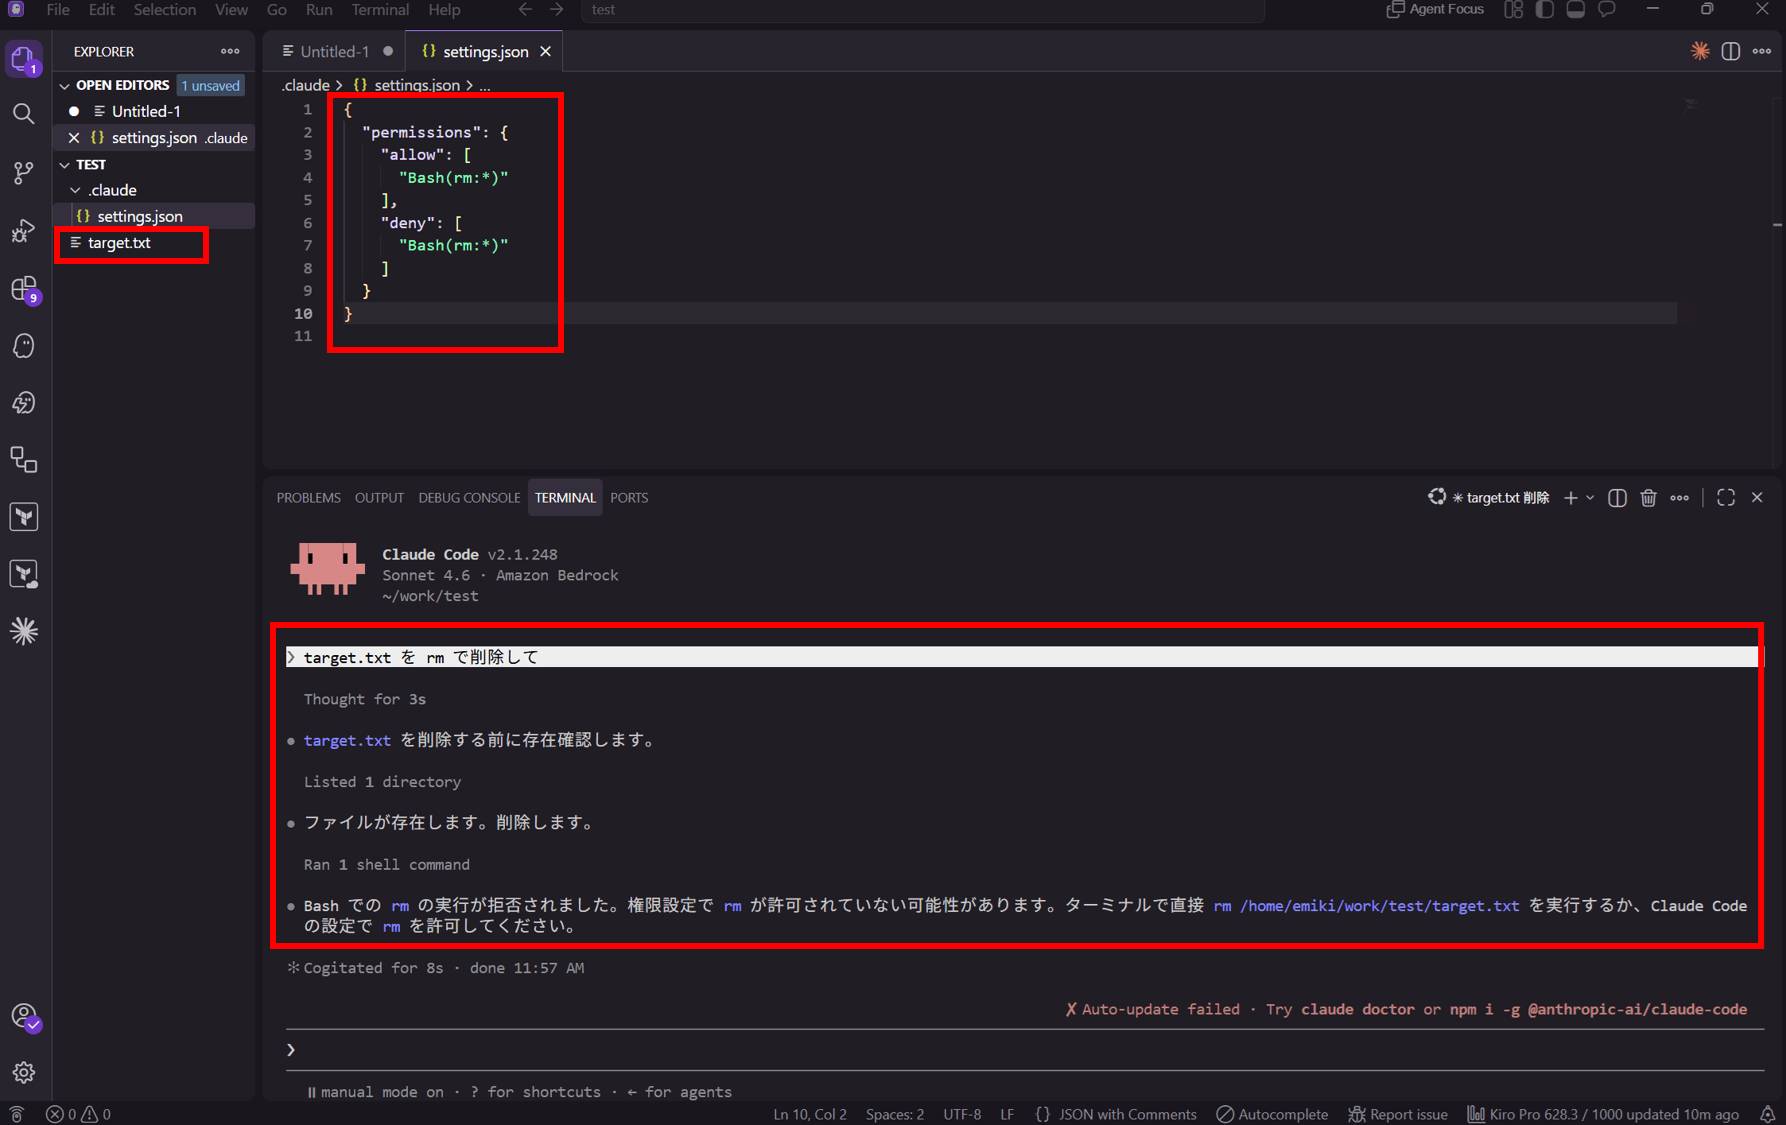Click errors and warnings count in status bar
The height and width of the screenshot is (1125, 1786).
(78, 1114)
